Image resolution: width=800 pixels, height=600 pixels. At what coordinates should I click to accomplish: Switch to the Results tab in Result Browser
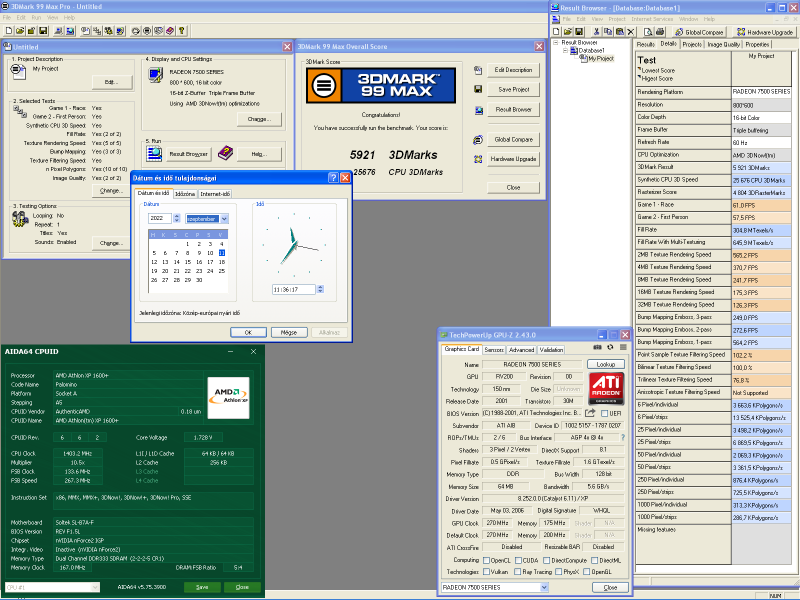(645, 44)
